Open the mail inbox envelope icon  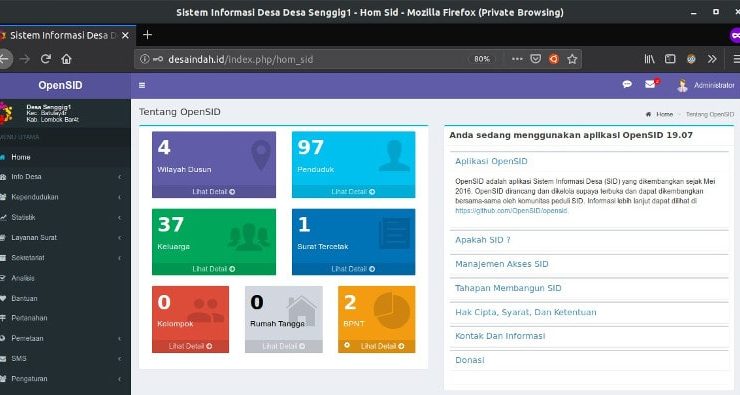pyautogui.click(x=650, y=84)
